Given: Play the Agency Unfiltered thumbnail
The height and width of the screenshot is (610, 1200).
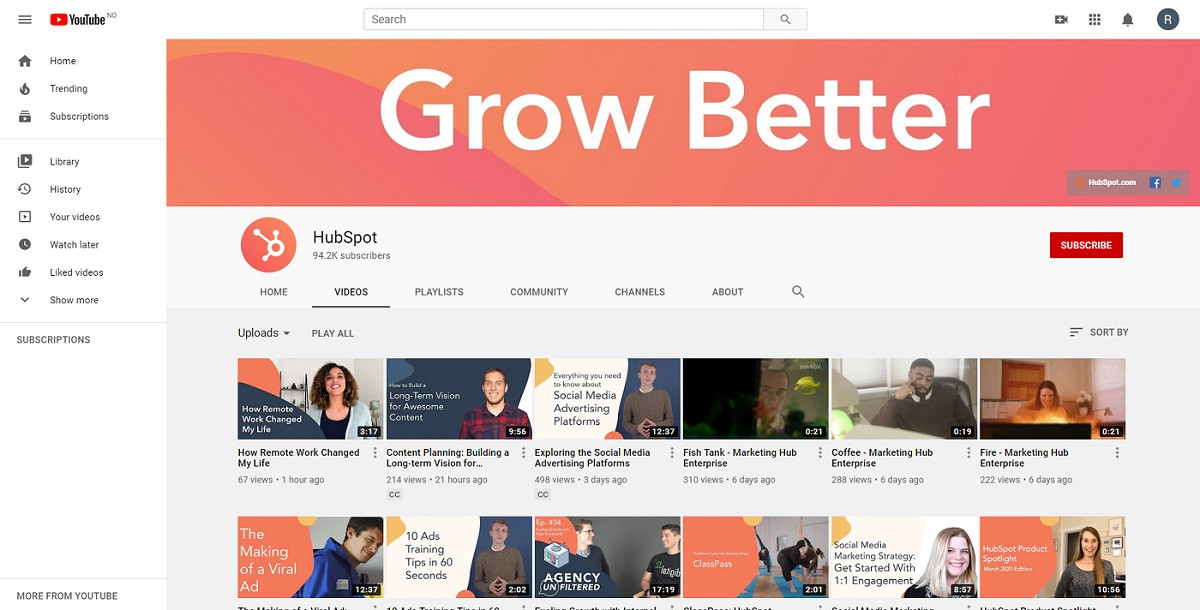Looking at the screenshot, I should (x=607, y=557).
